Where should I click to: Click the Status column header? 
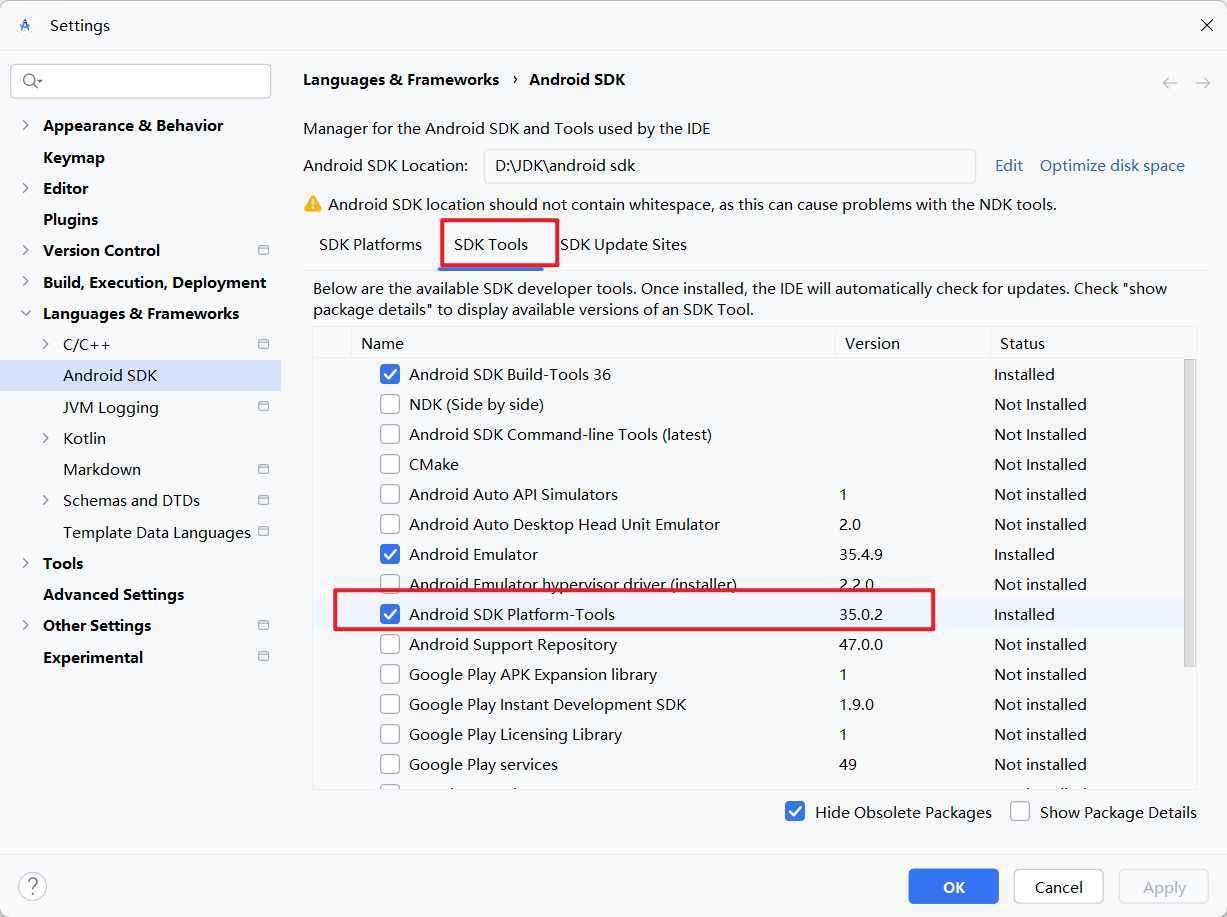pyautogui.click(x=1092, y=343)
